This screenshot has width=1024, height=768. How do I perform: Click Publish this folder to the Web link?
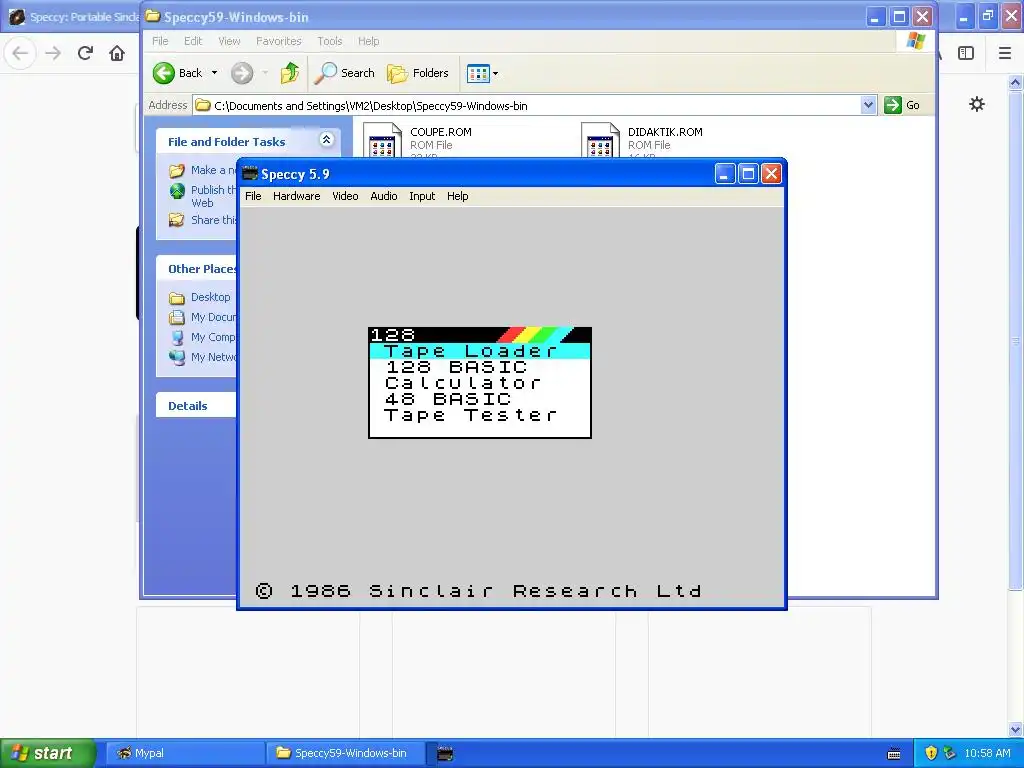point(203,196)
